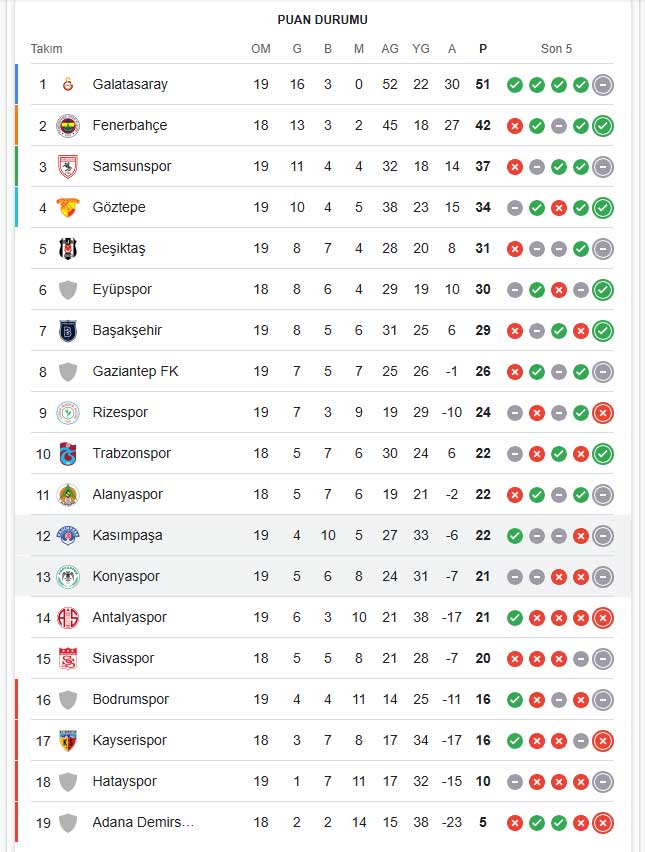Select the Kasımpaşa table row
Image resolution: width=645 pixels, height=852 pixels.
click(x=322, y=535)
